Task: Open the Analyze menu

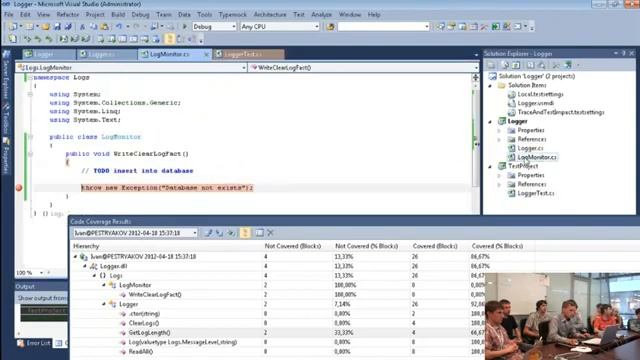Action: [x=322, y=15]
